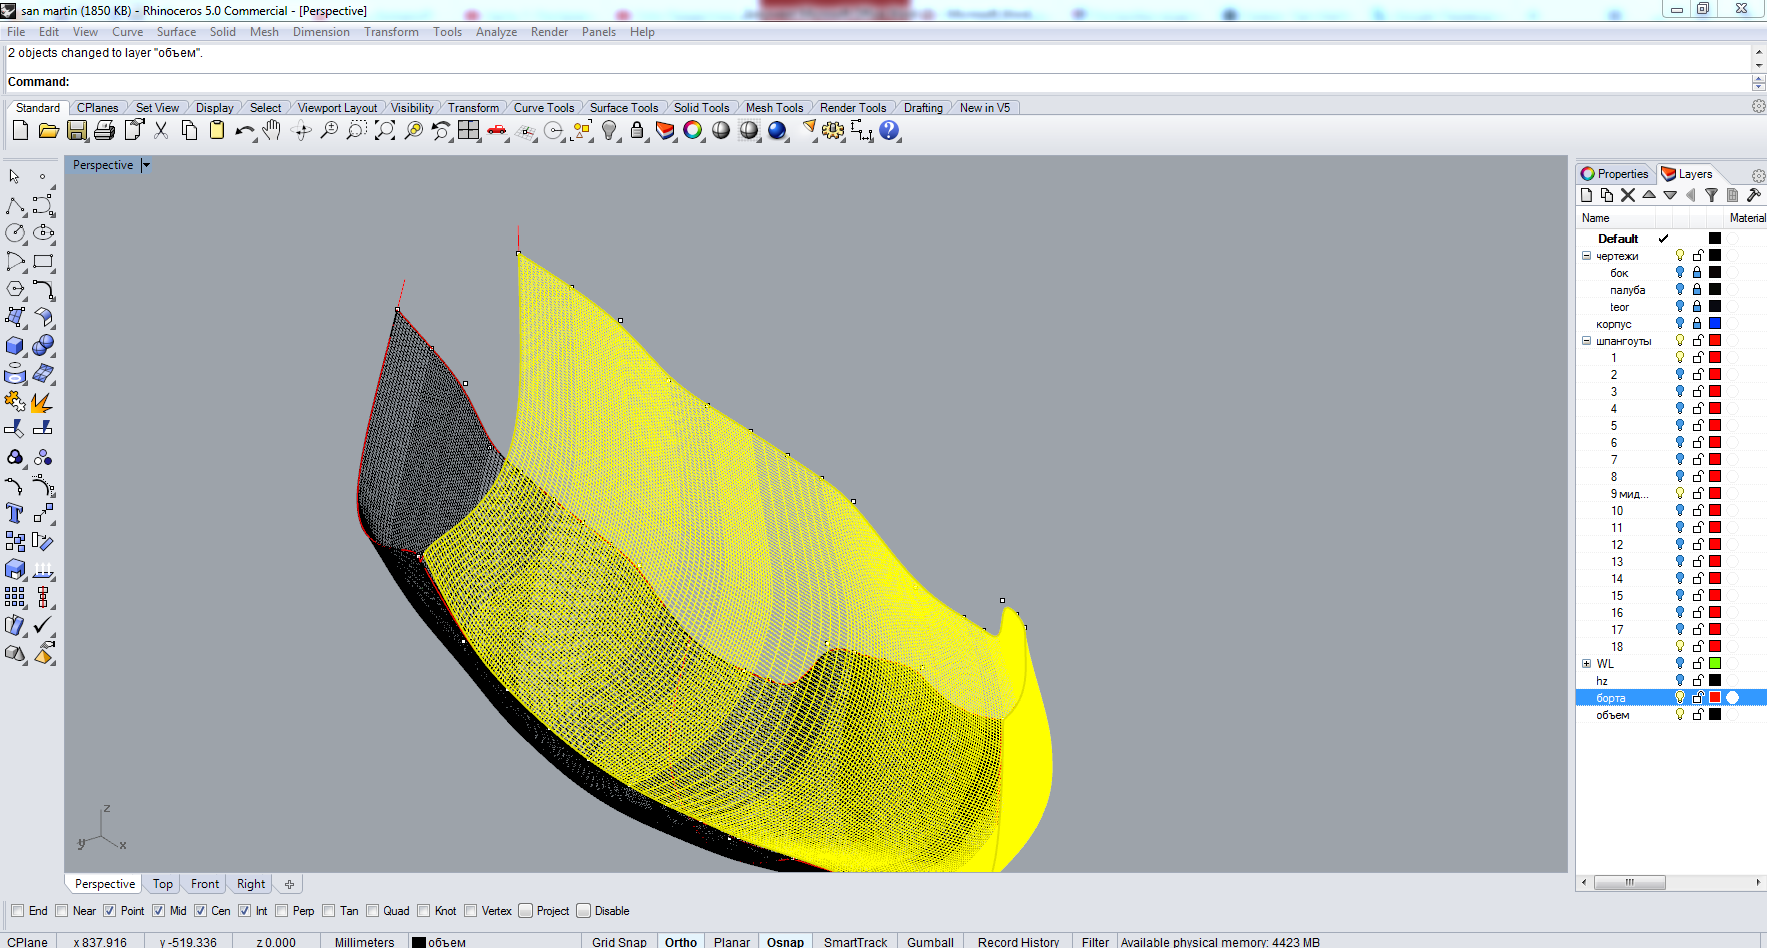
Task: Toggle visibility bulb of корпус layer
Action: click(1680, 324)
